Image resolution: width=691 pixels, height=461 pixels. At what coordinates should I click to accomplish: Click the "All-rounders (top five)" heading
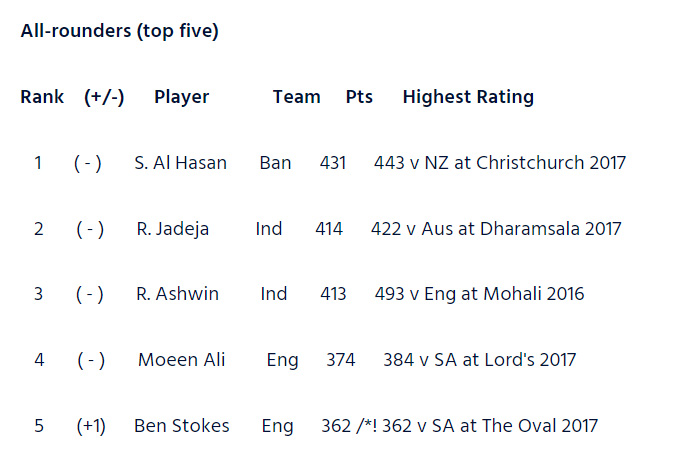click(120, 31)
